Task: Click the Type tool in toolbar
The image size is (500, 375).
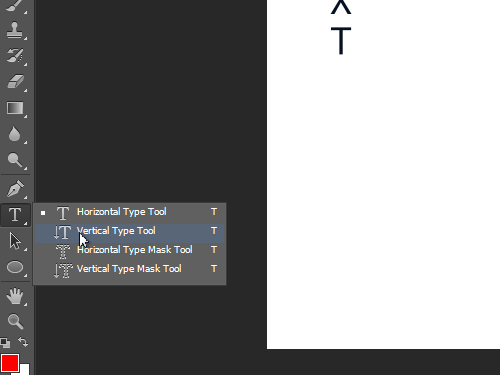Action: (x=15, y=215)
